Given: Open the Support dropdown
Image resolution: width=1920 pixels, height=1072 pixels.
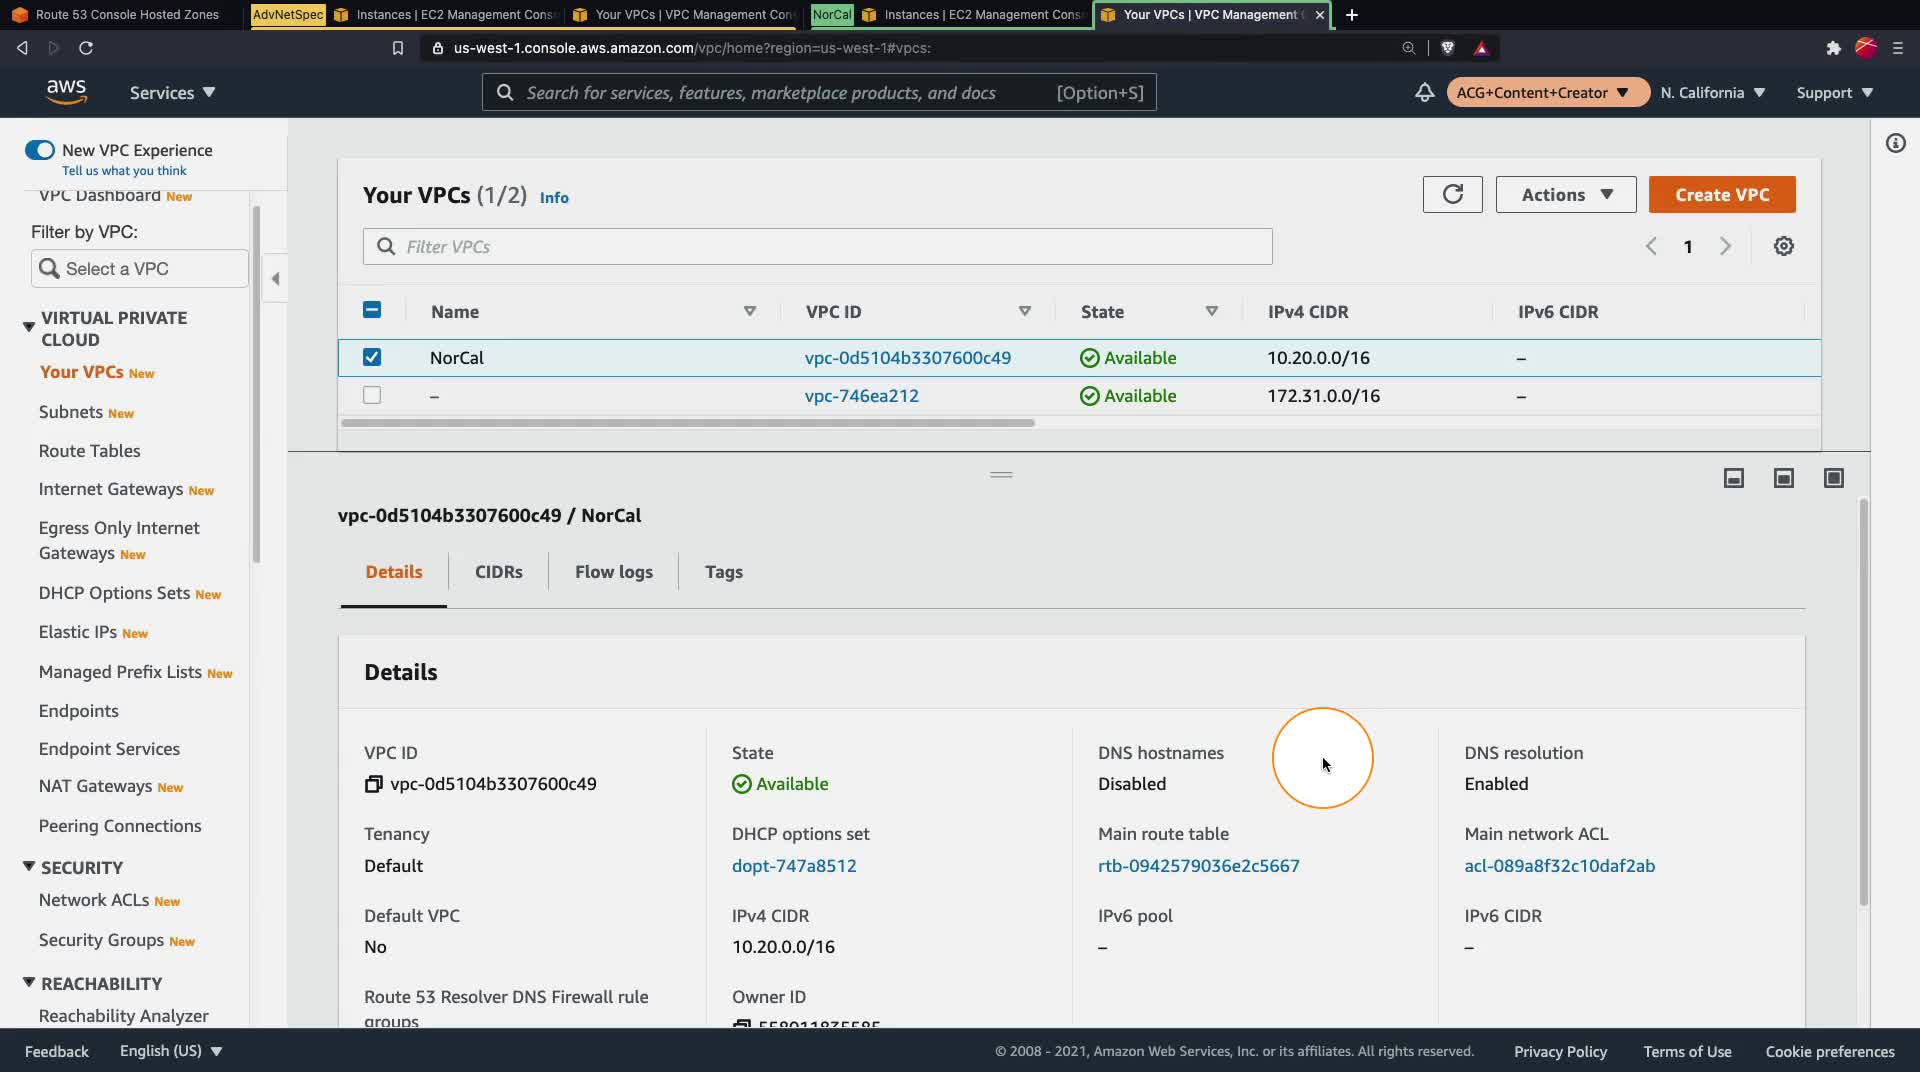Looking at the screenshot, I should (1834, 93).
